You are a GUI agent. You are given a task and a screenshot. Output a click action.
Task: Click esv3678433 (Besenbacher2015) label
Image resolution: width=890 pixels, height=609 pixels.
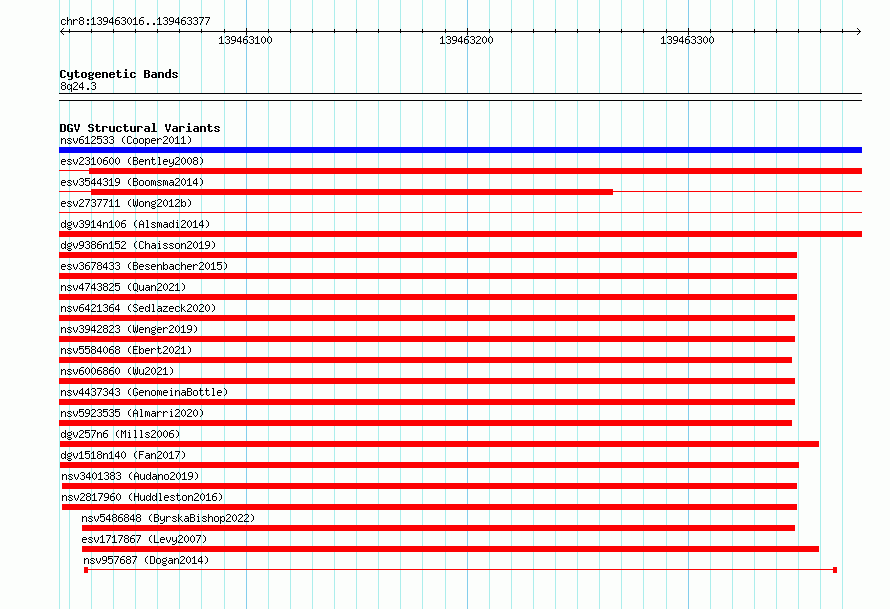(x=144, y=266)
